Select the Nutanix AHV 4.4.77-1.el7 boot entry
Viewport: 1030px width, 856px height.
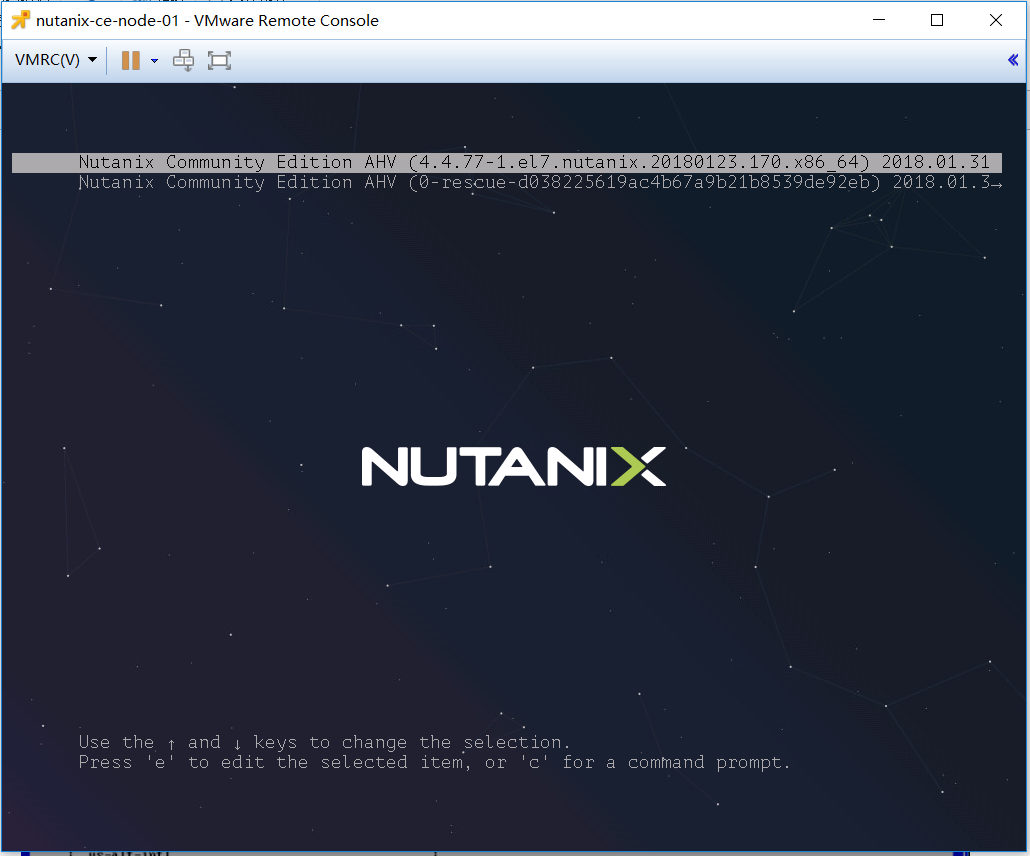pyautogui.click(x=506, y=162)
